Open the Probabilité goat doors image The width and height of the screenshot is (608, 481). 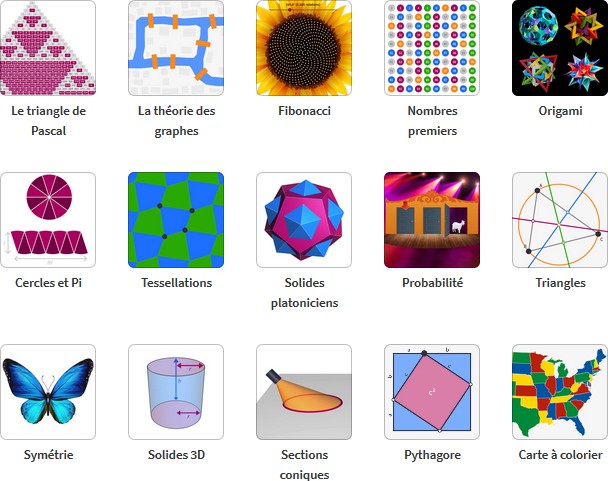tap(432, 220)
